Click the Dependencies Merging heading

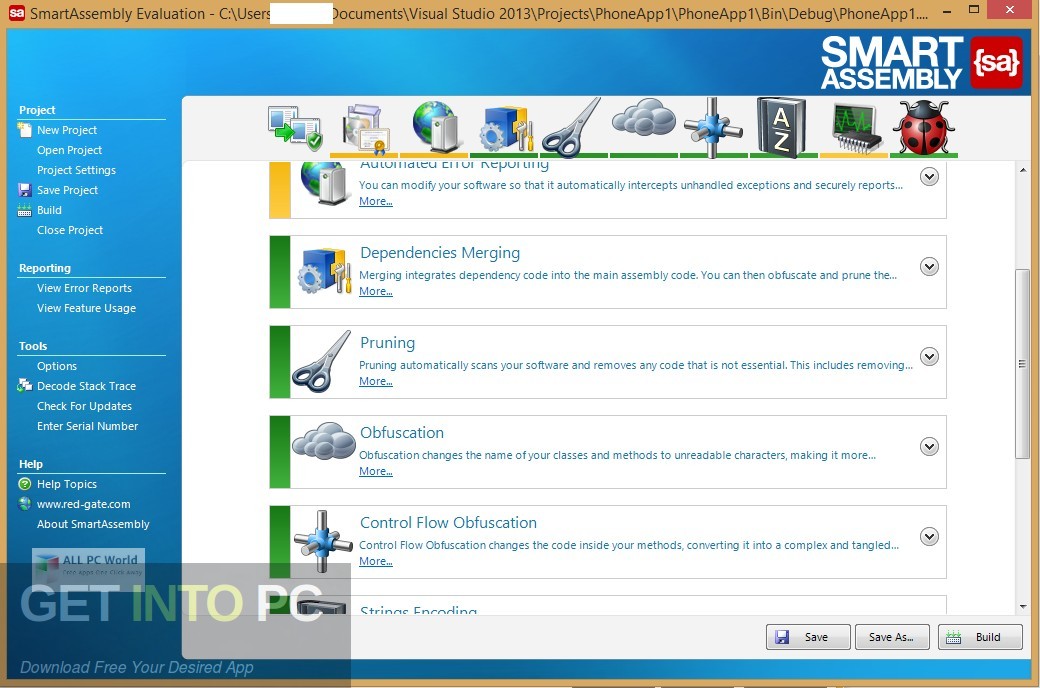click(440, 253)
